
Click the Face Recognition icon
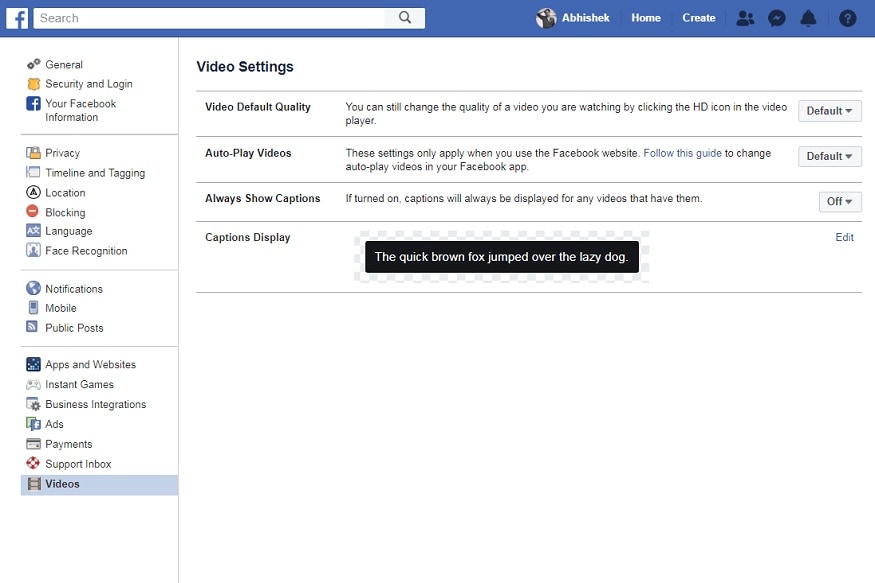click(33, 250)
